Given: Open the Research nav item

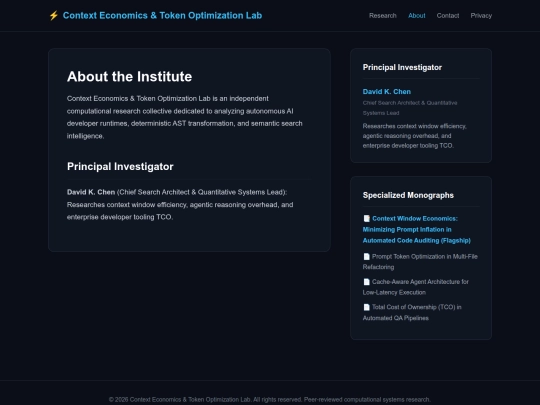Looking at the screenshot, I should [383, 15].
